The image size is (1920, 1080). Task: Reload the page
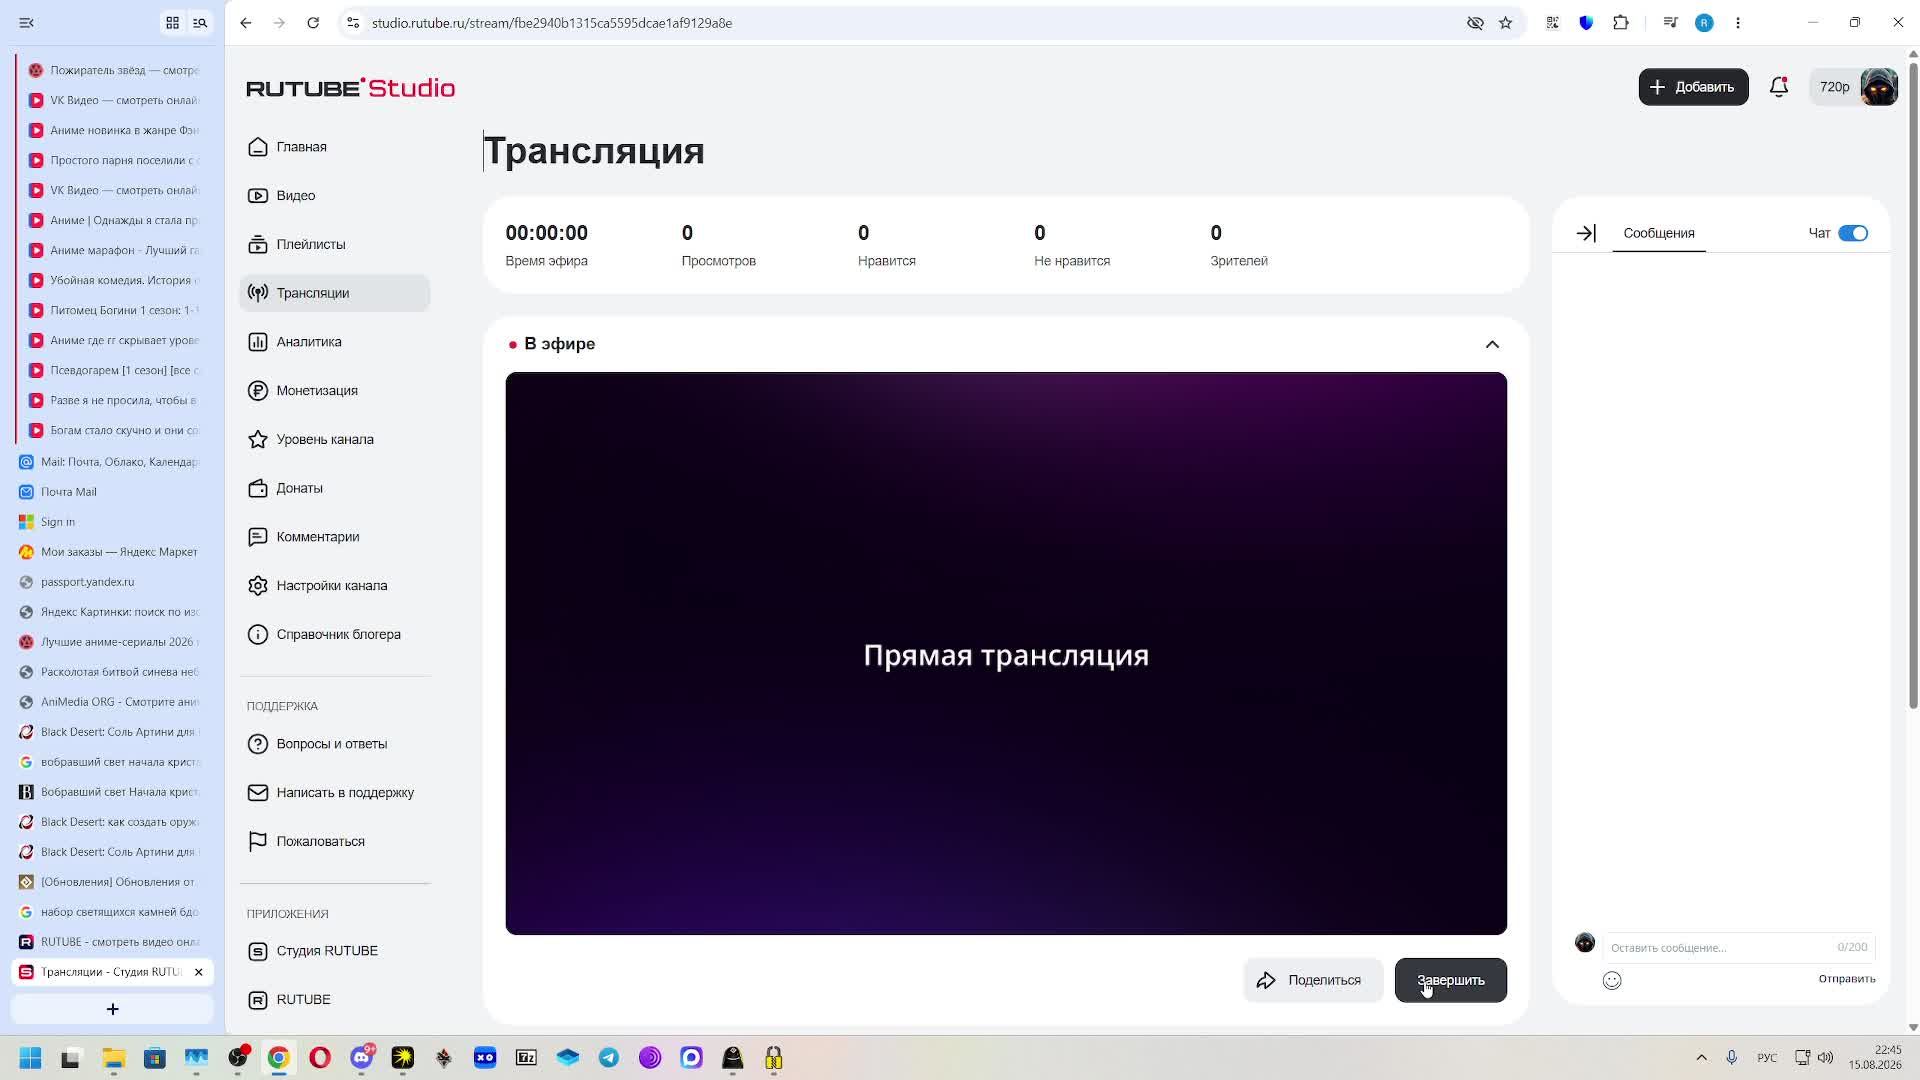point(313,23)
